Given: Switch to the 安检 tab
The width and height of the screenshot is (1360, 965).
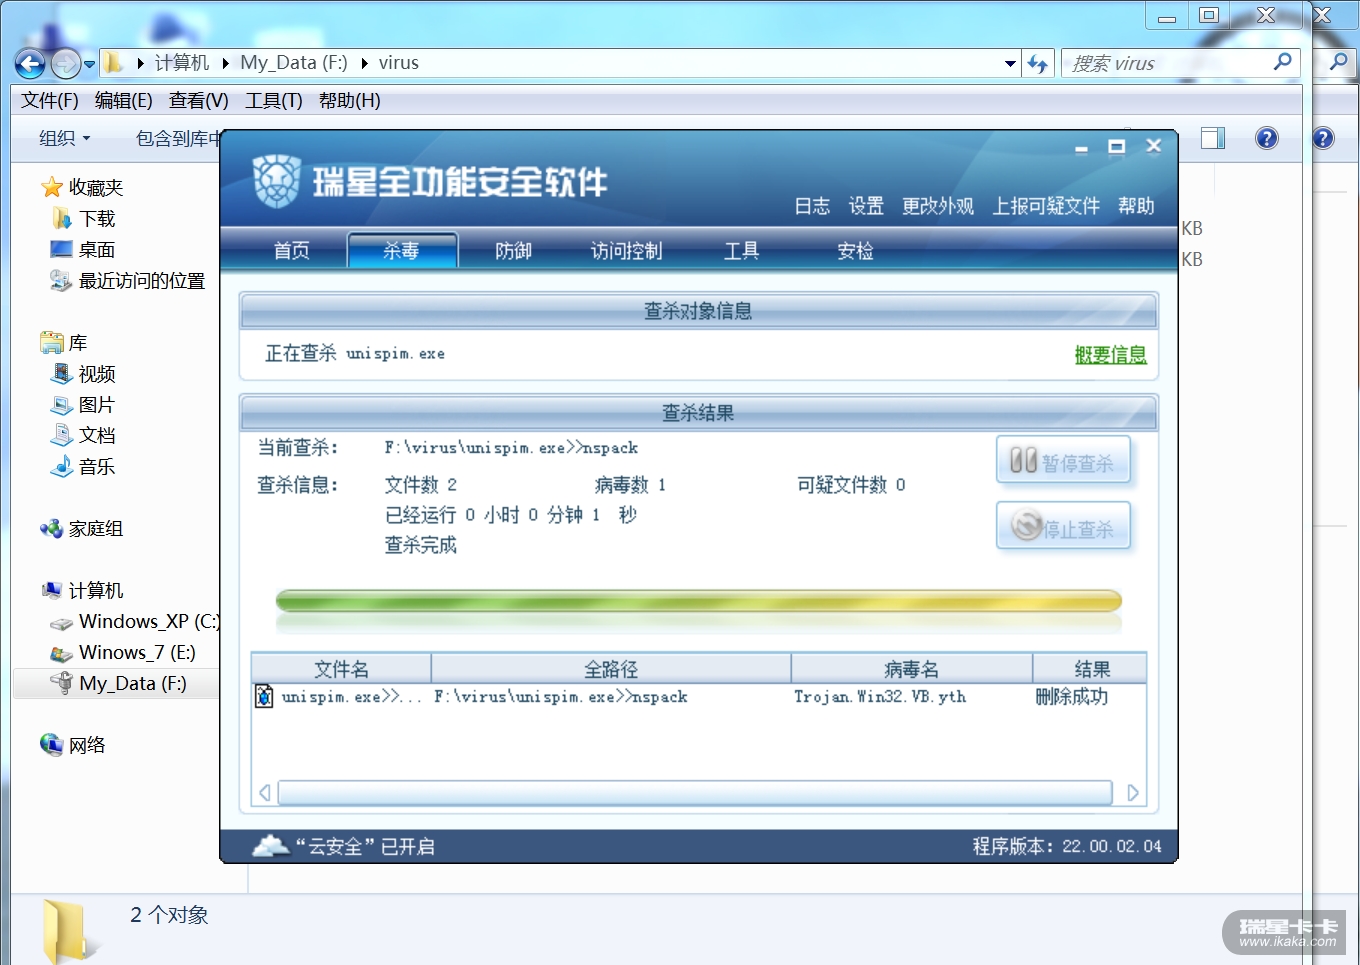Looking at the screenshot, I should [x=856, y=250].
